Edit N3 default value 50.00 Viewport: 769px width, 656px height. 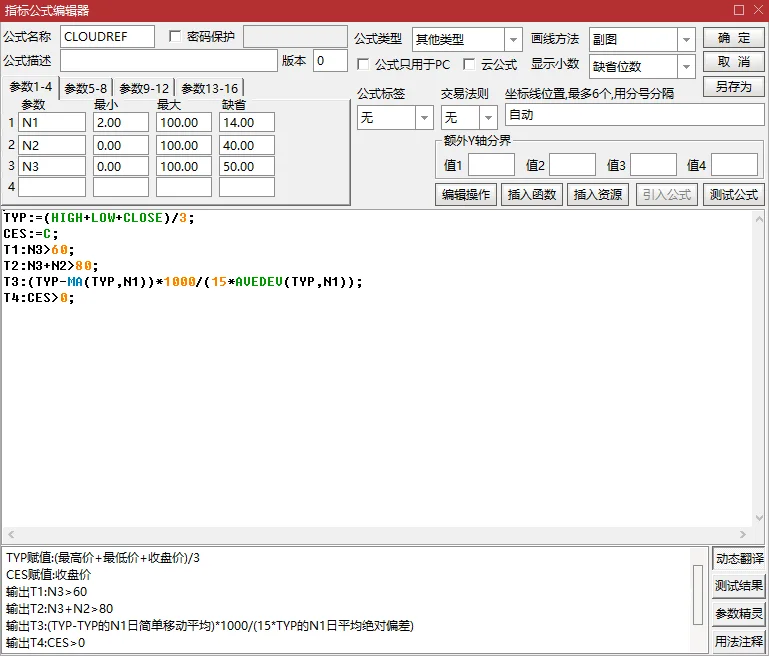click(247, 166)
